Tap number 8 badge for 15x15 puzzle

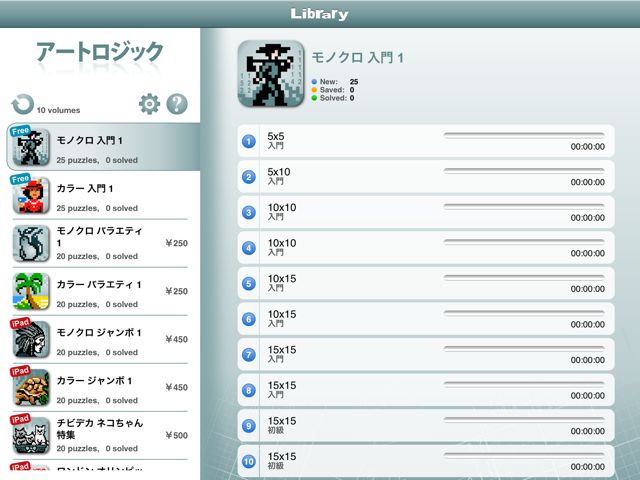click(249, 390)
